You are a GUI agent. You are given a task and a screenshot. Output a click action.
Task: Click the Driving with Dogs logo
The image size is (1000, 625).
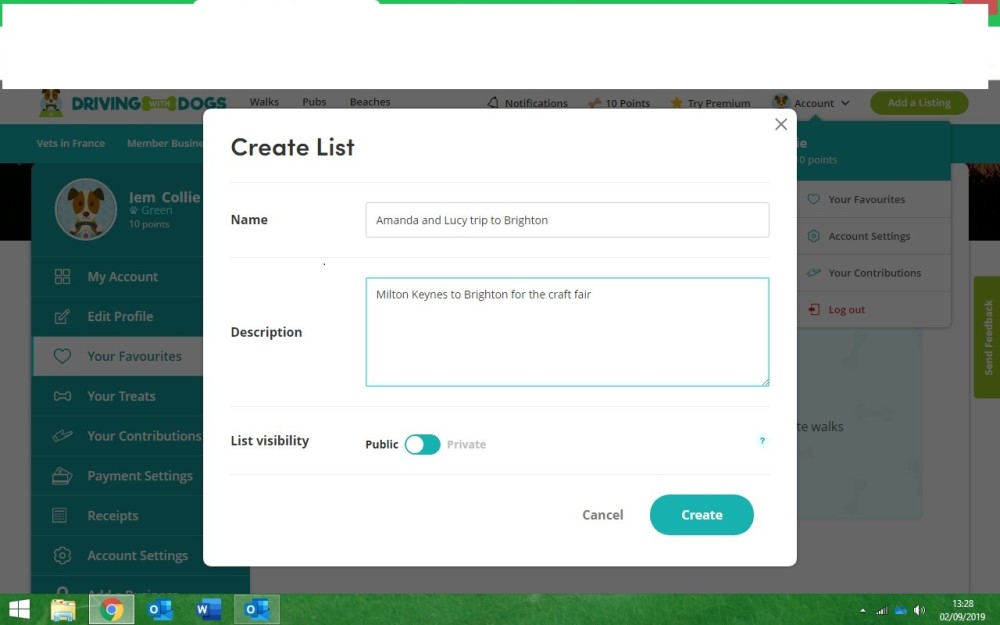pyautogui.click(x=133, y=103)
